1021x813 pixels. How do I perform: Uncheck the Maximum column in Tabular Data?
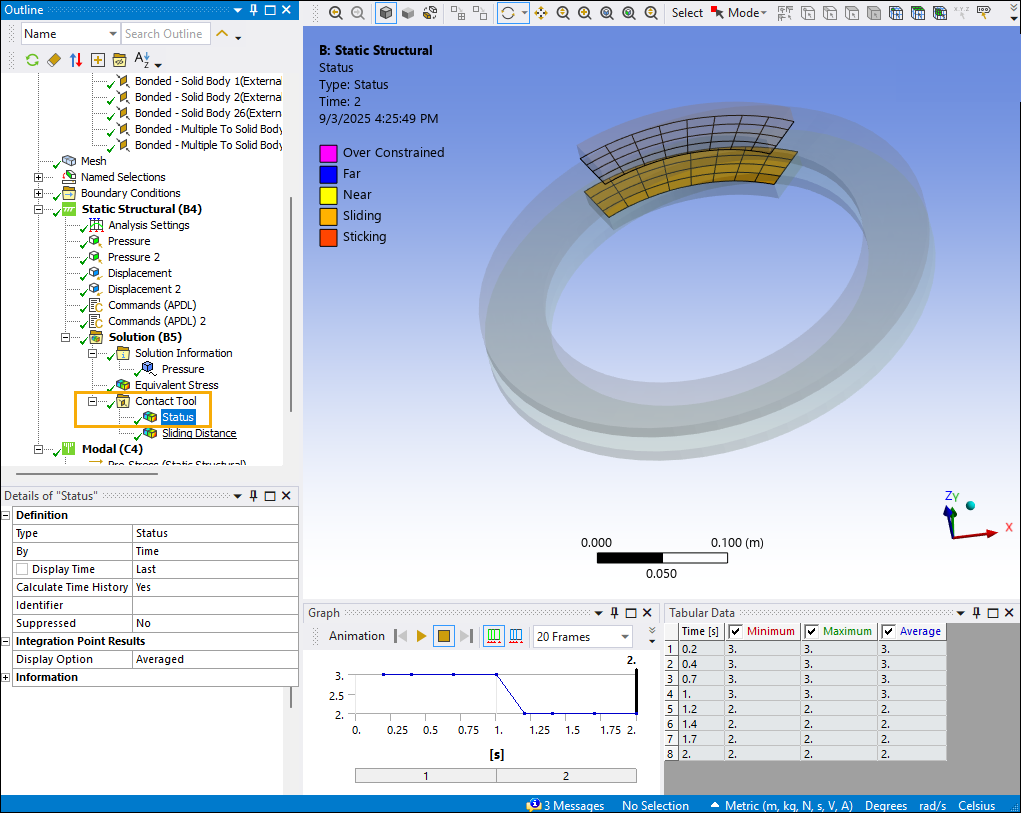(x=812, y=631)
